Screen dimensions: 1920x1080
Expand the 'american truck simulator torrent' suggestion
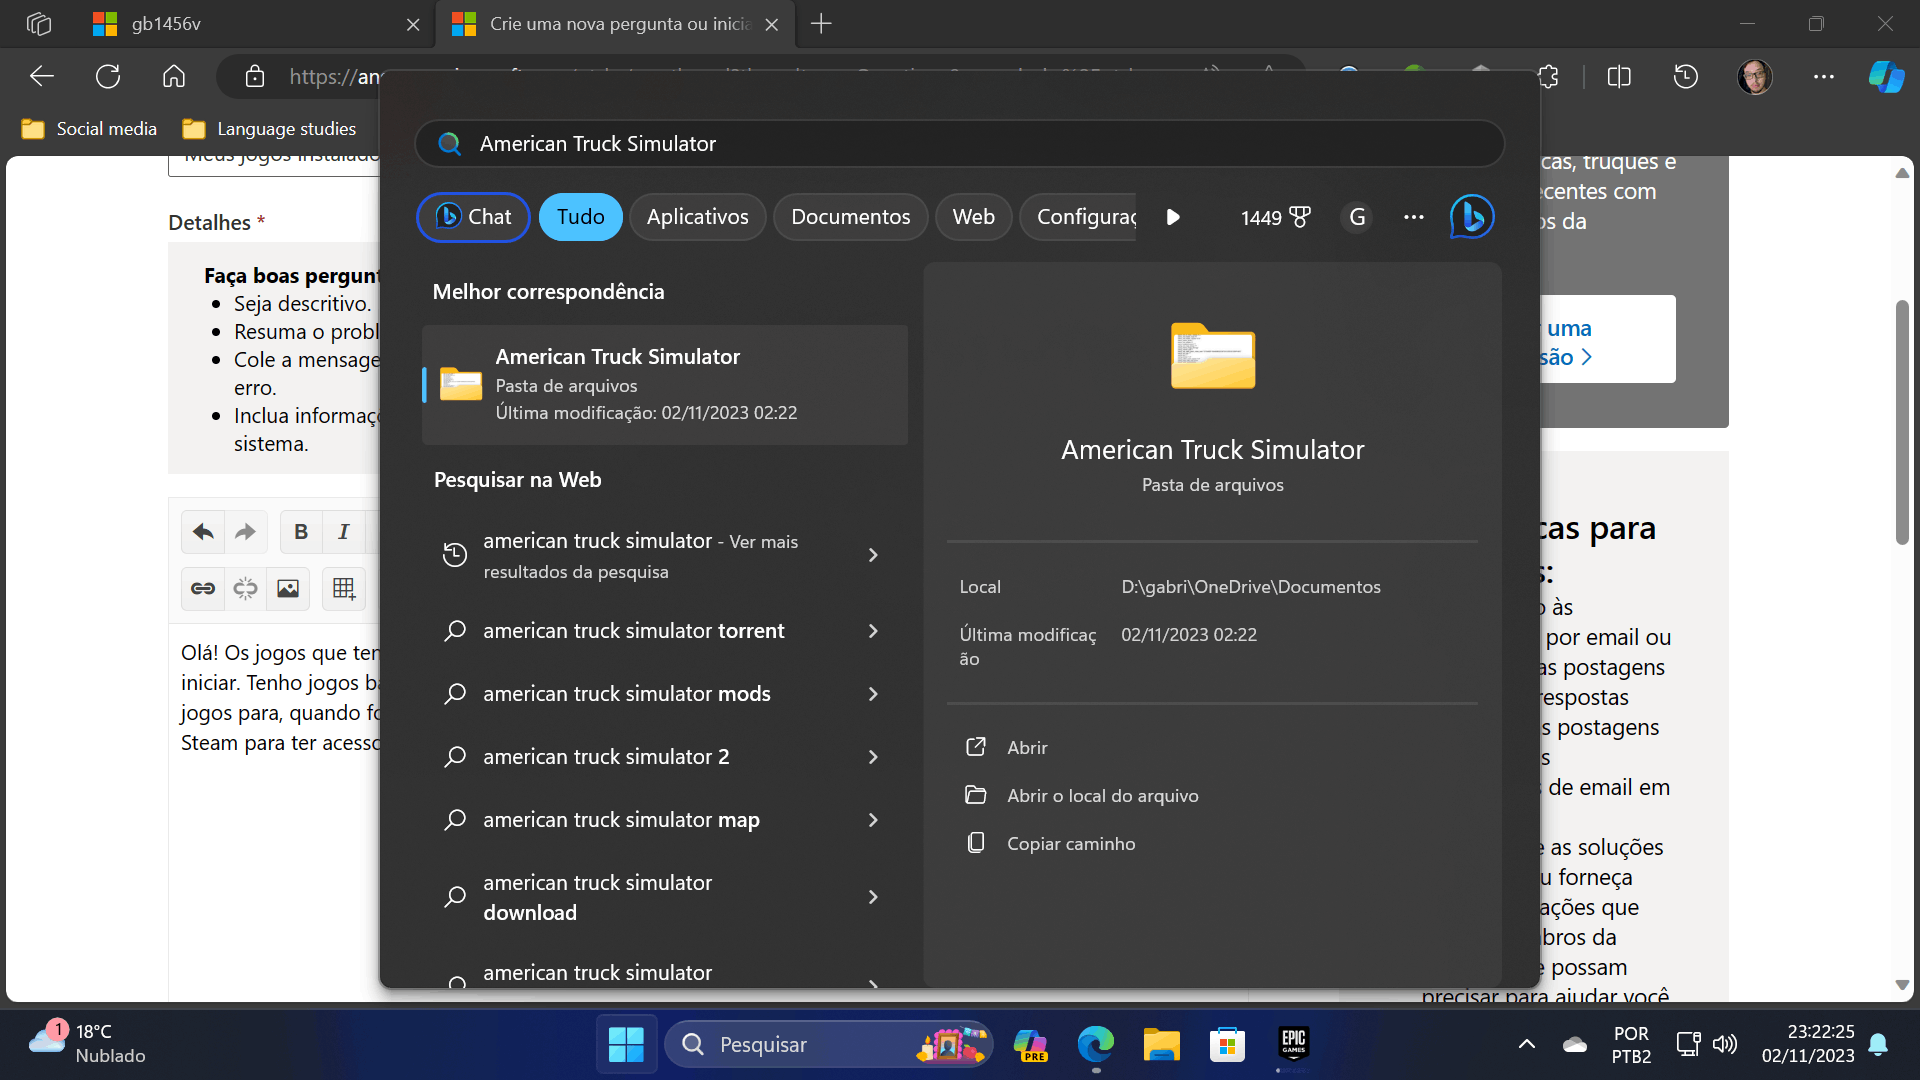[873, 631]
